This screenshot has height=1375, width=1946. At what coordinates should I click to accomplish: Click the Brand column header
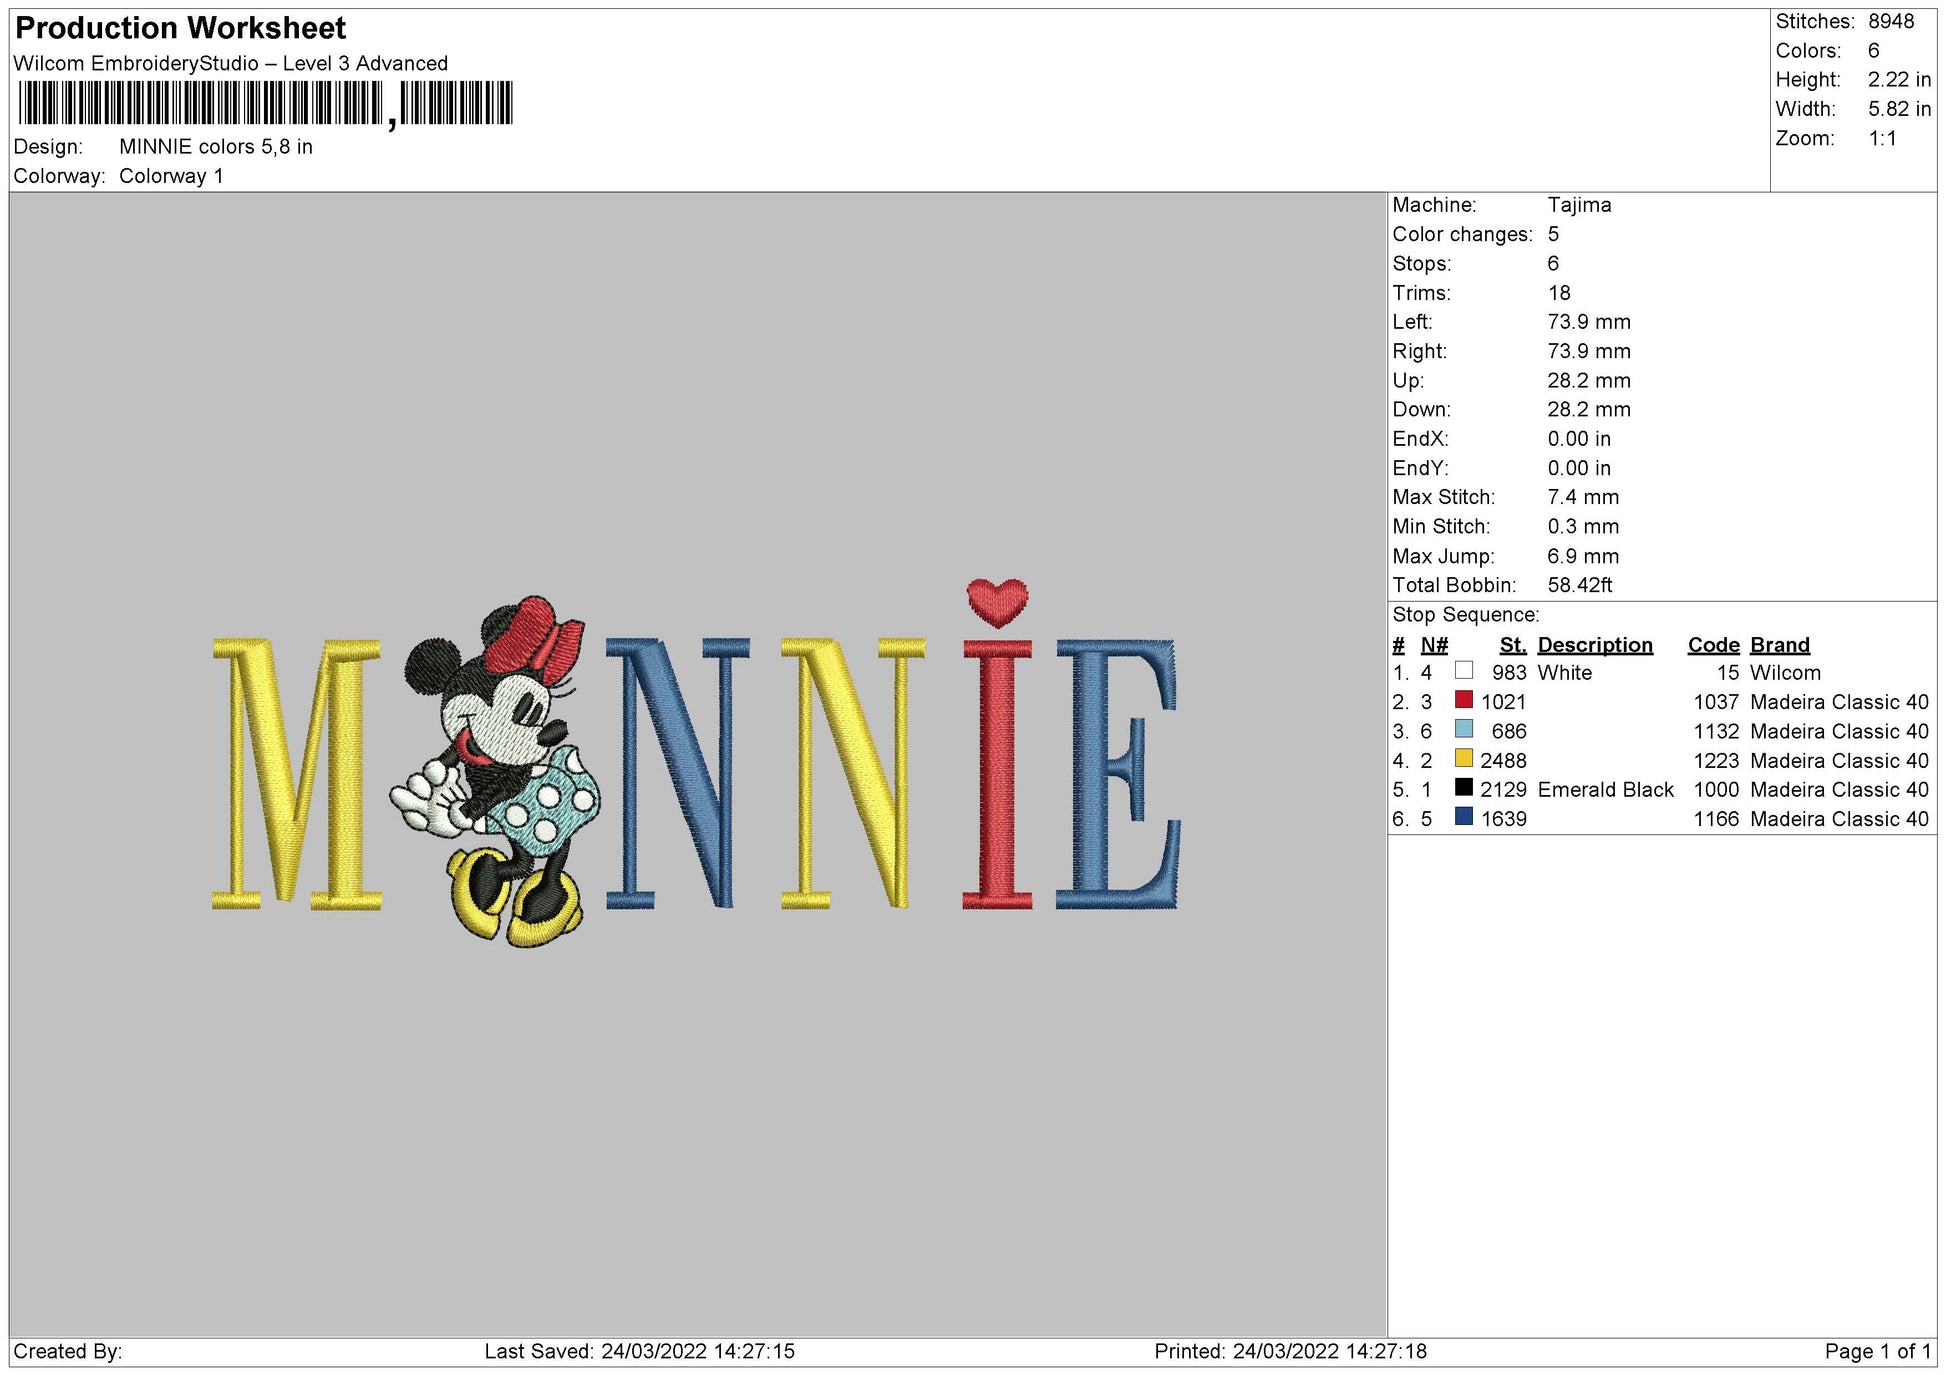1779,645
